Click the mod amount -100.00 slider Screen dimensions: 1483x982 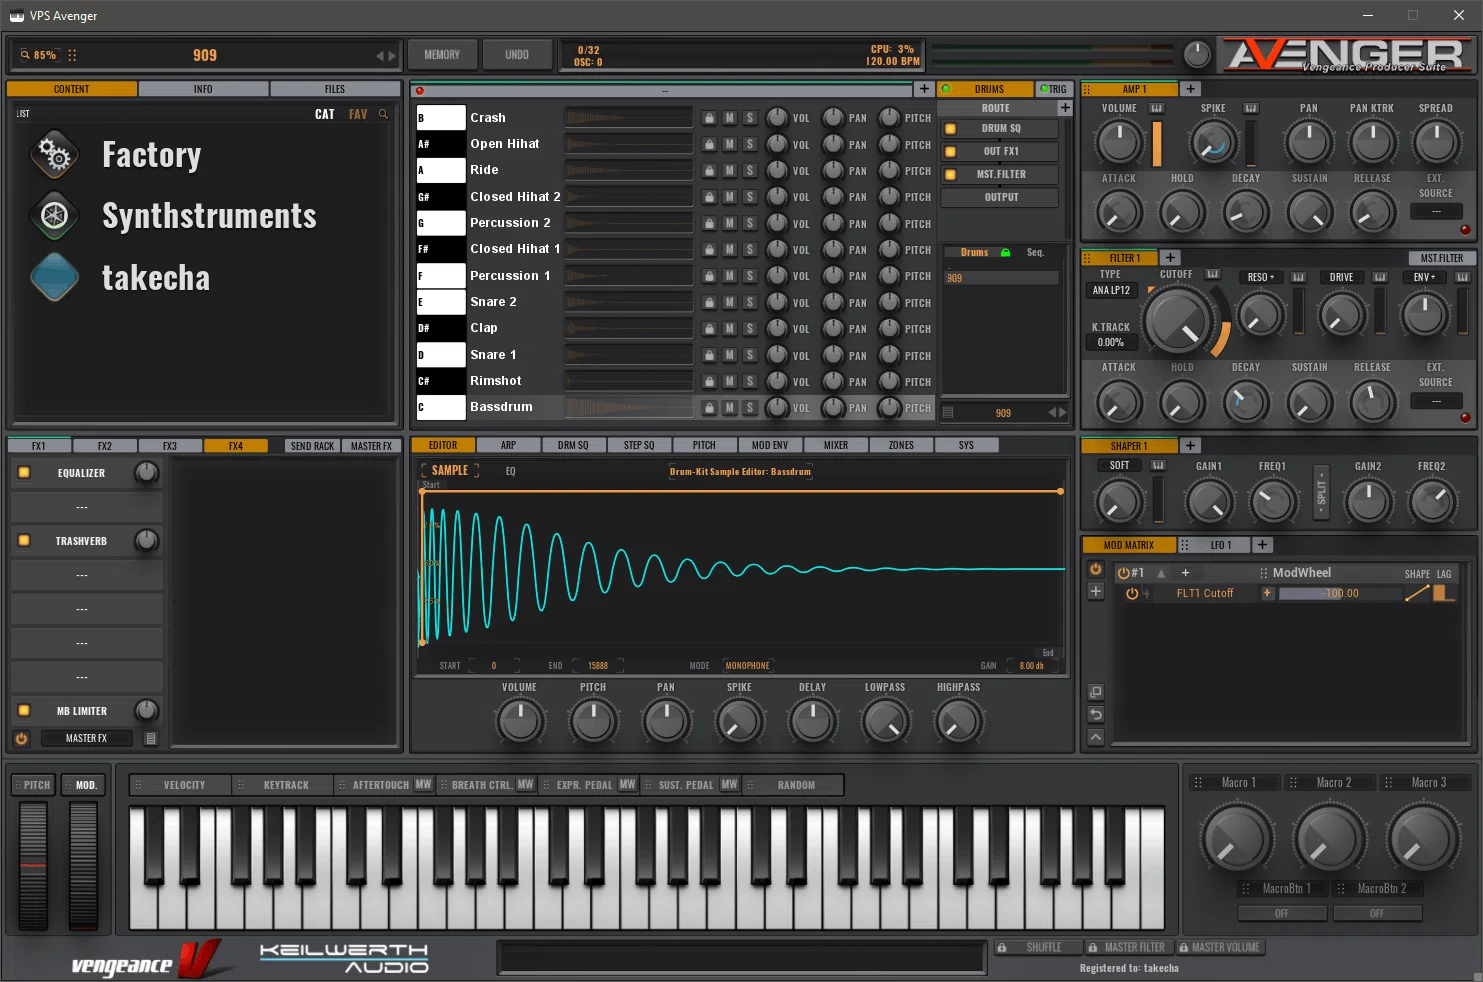(1339, 593)
